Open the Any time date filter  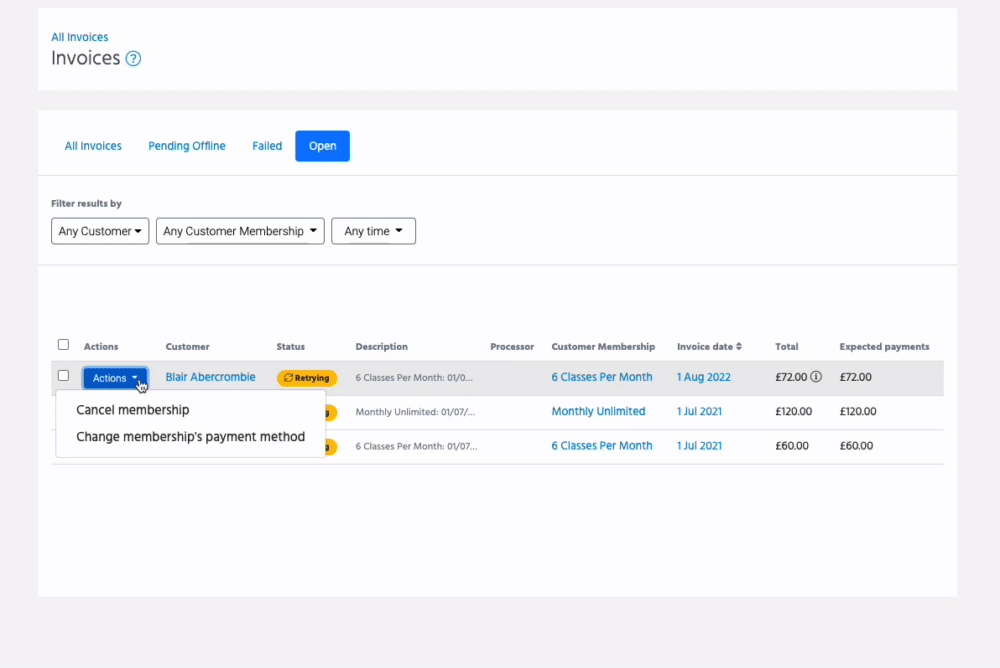click(x=373, y=231)
